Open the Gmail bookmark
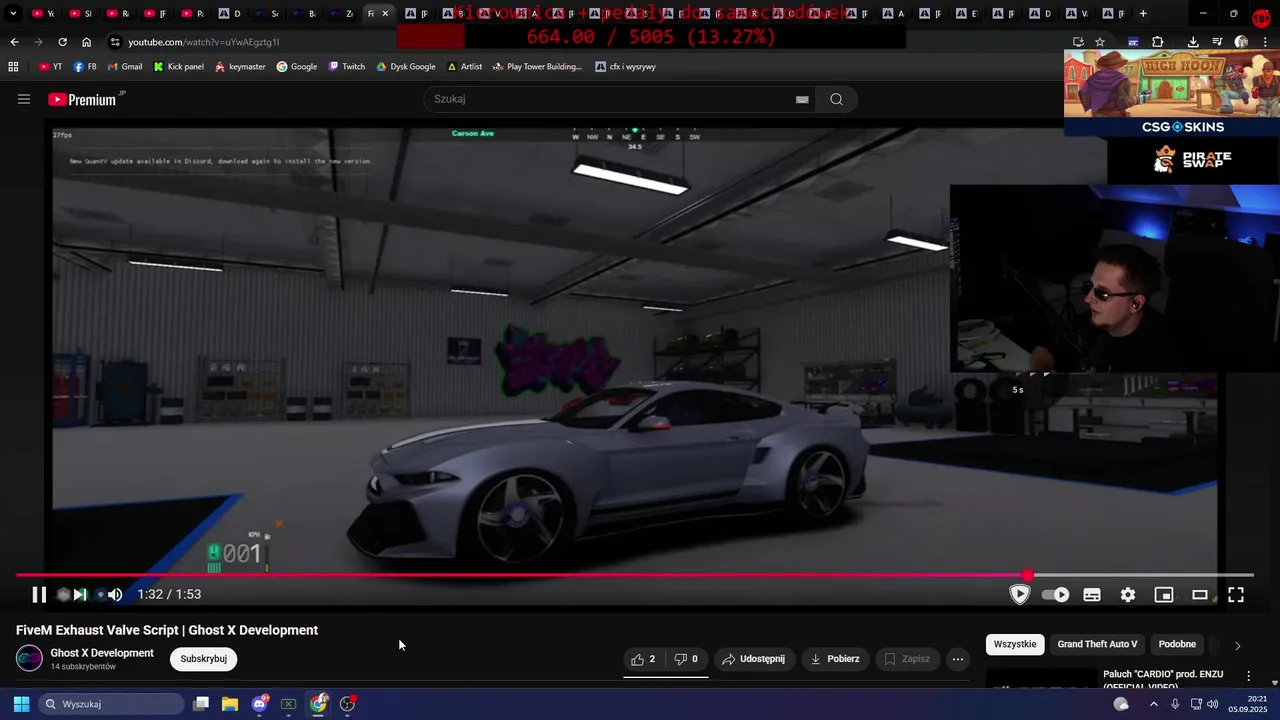 point(124,67)
